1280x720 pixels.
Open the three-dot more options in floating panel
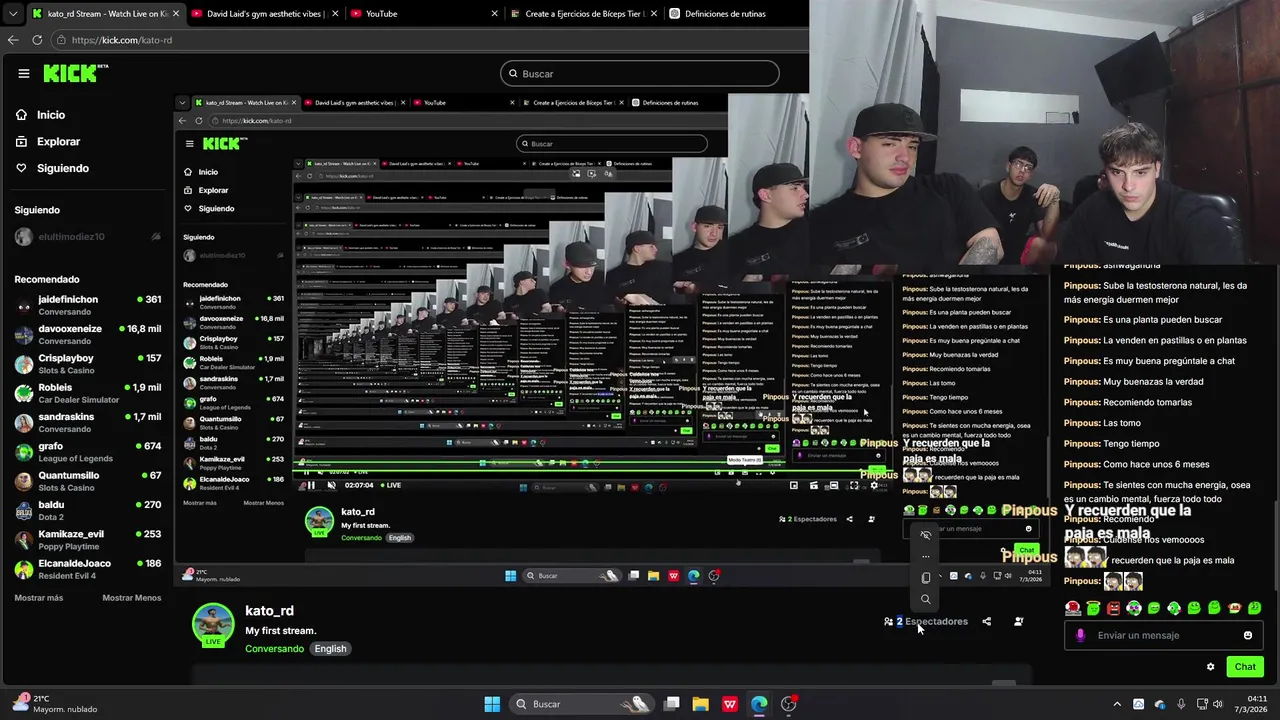(x=925, y=556)
